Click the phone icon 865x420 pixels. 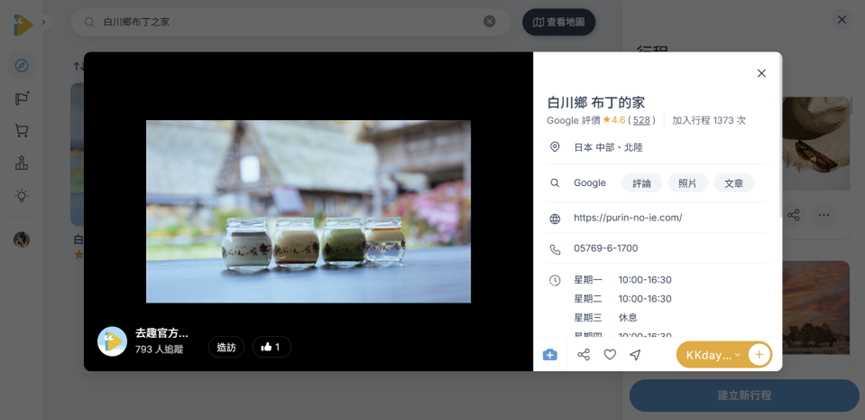(x=555, y=249)
